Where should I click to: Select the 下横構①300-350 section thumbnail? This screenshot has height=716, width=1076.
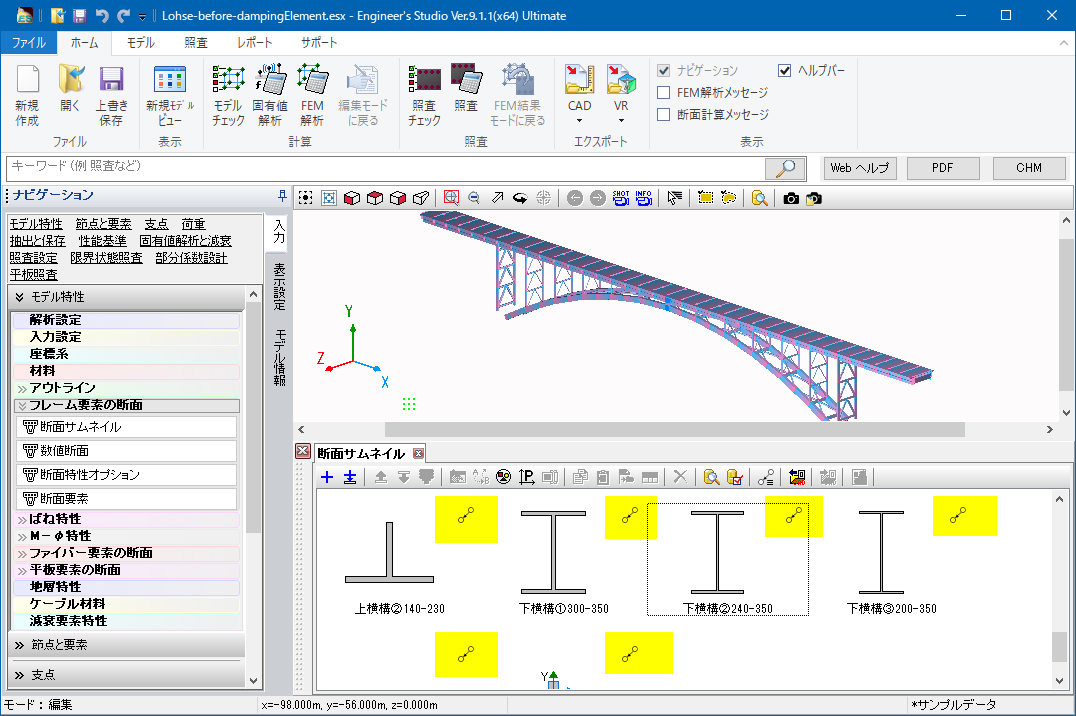[553, 555]
